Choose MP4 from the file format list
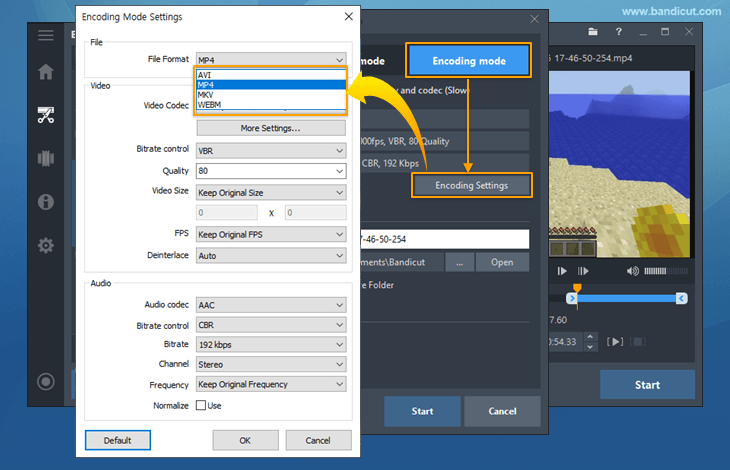Screen dimensions: 730x470 pyautogui.click(x=271, y=85)
